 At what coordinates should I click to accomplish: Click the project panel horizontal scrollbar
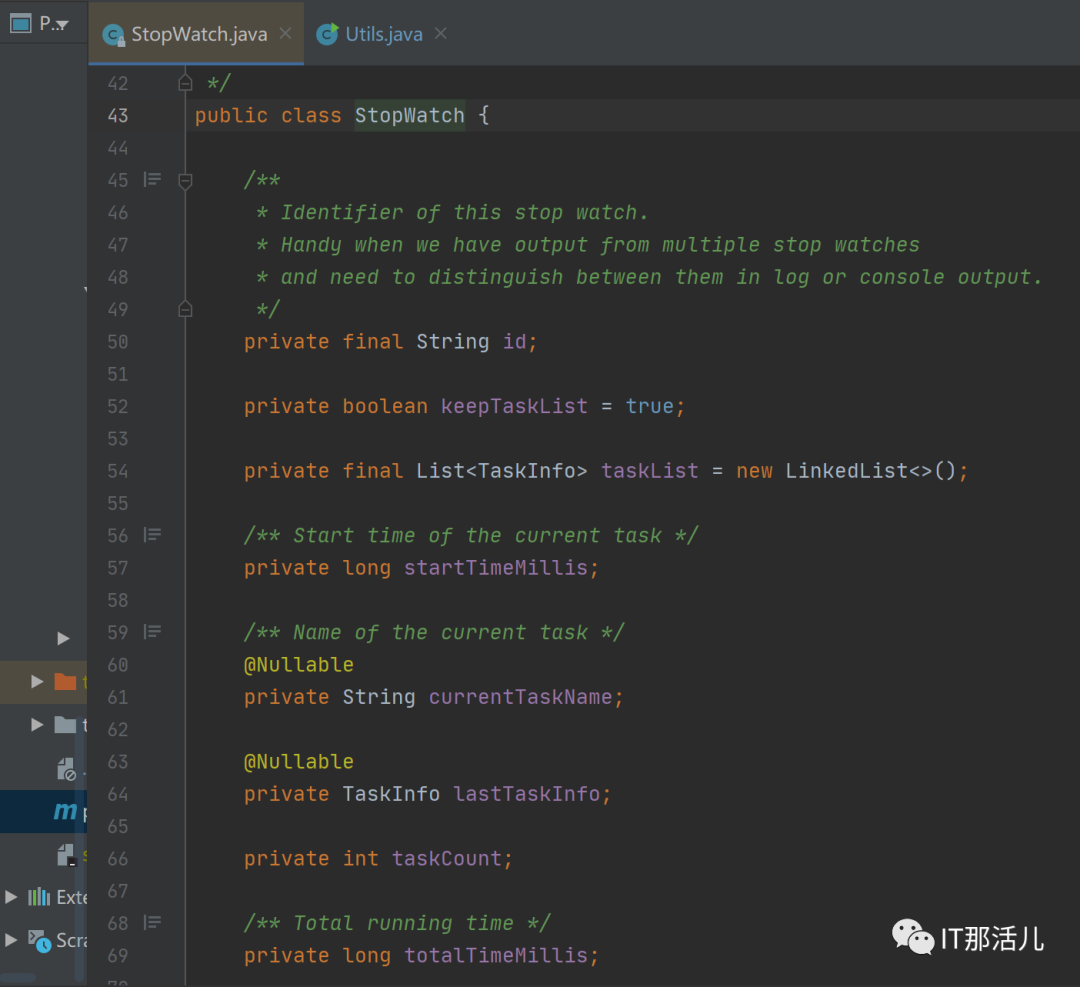coord(18,978)
